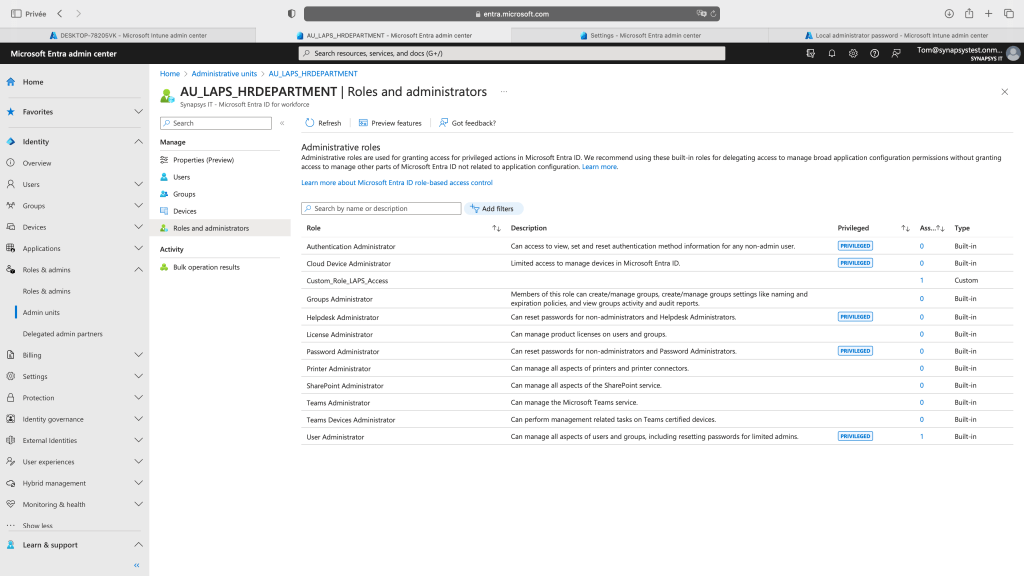Screen dimensions: 1024x576
Task: Open Properties (Preview) in the Manage menu
Action: click(202, 160)
